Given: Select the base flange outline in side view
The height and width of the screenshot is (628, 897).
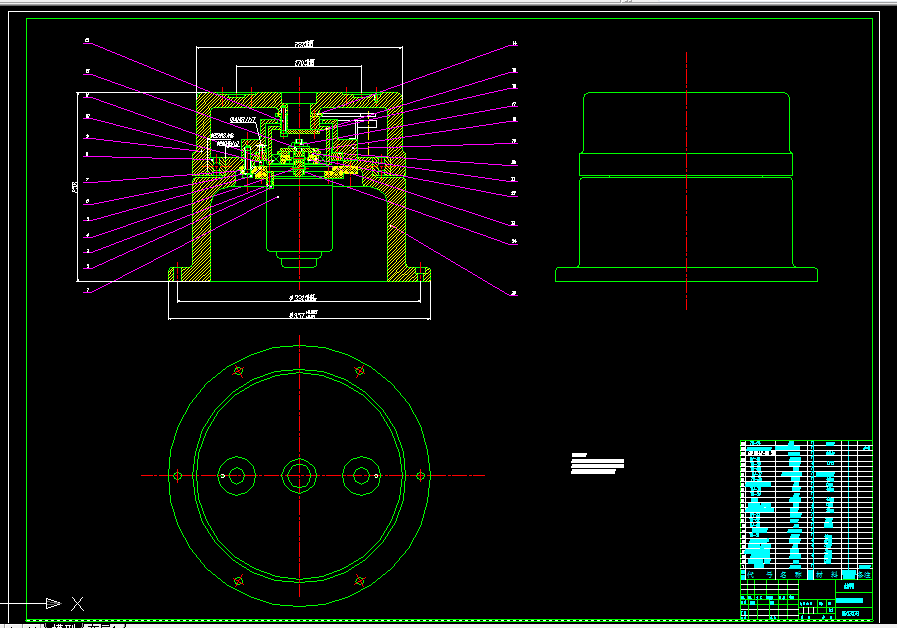Looking at the screenshot, I should [x=686, y=275].
